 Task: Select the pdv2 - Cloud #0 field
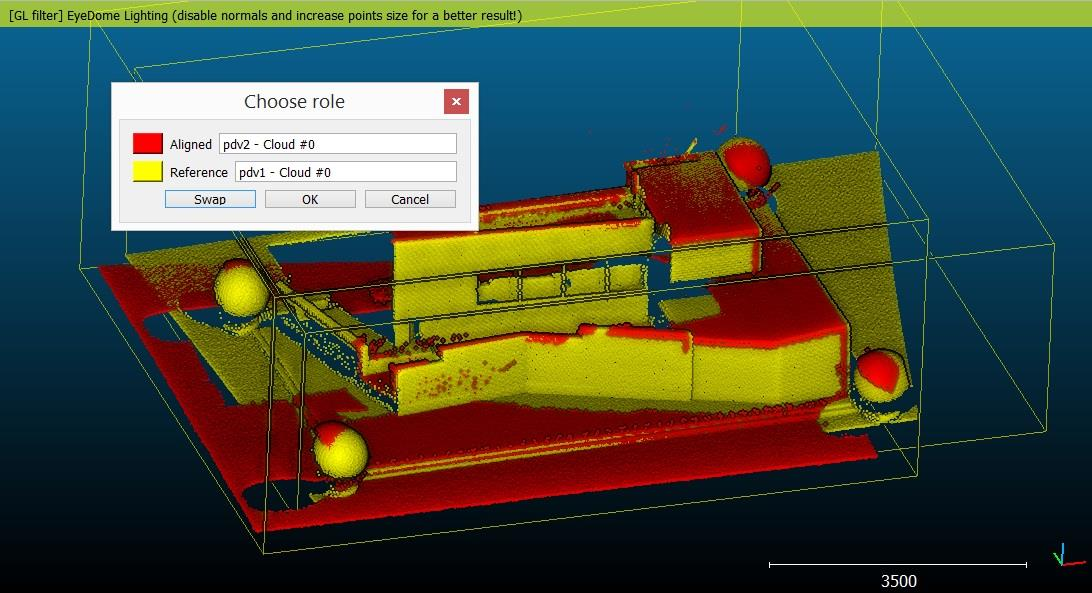point(337,144)
